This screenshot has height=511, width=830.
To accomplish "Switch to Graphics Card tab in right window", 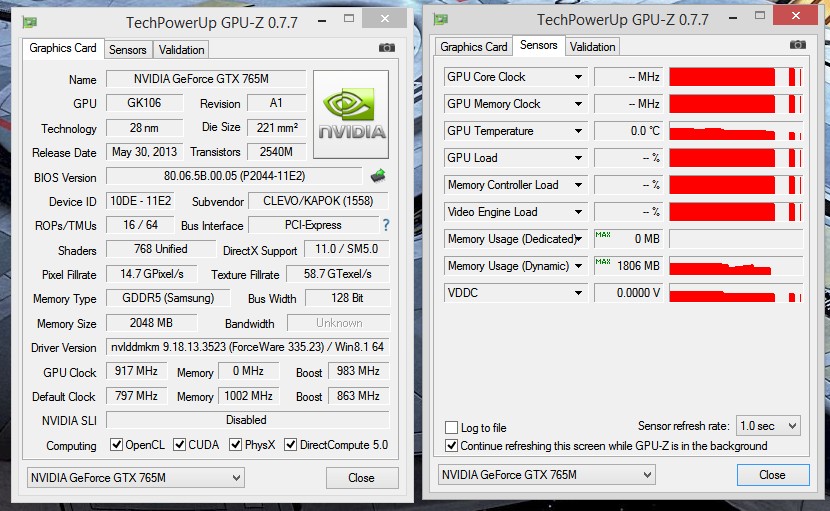I will (473, 47).
